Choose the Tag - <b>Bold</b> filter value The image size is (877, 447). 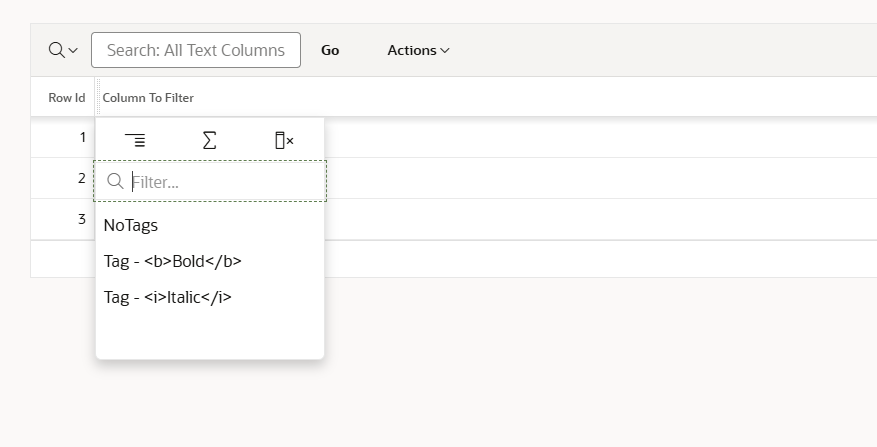coord(173,261)
